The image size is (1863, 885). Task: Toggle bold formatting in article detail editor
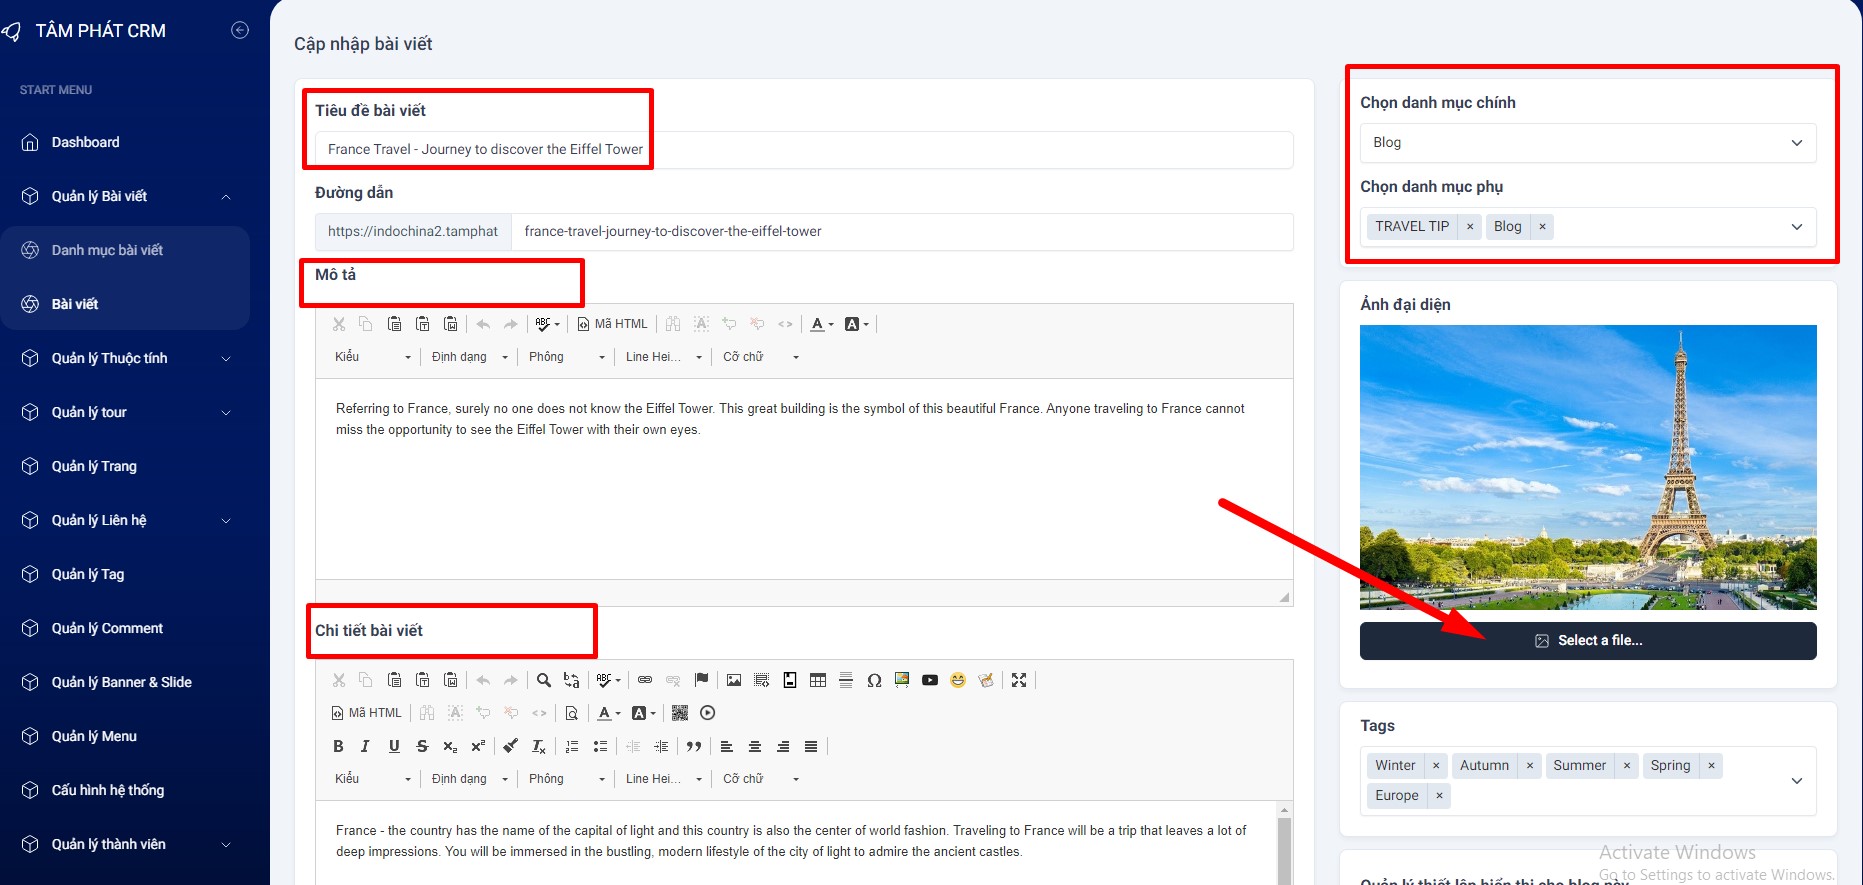coord(338,746)
